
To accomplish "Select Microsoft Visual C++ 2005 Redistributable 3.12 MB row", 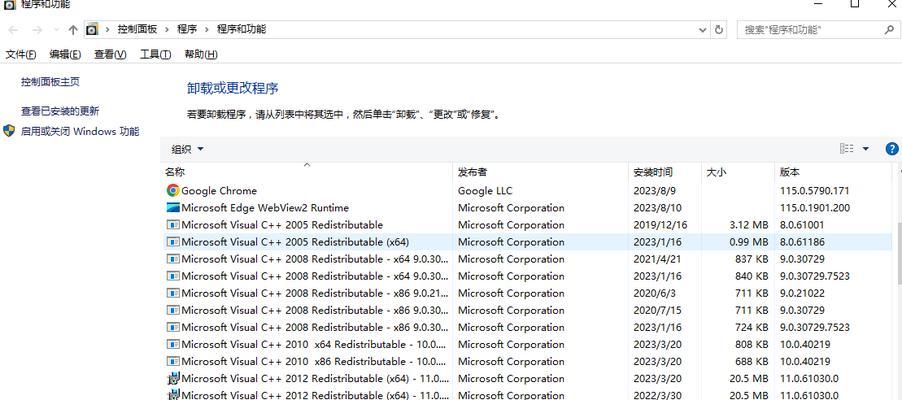I will [x=528, y=224].
